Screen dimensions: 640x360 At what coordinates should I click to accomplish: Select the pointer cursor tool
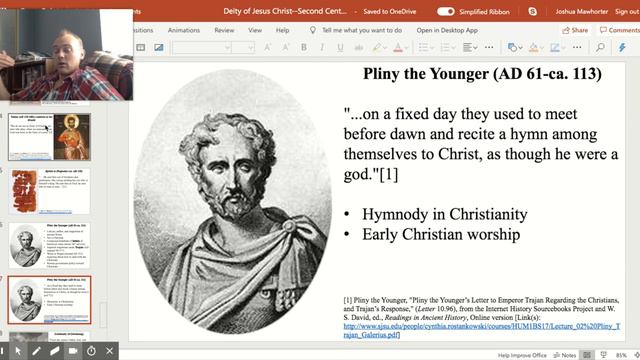18,351
